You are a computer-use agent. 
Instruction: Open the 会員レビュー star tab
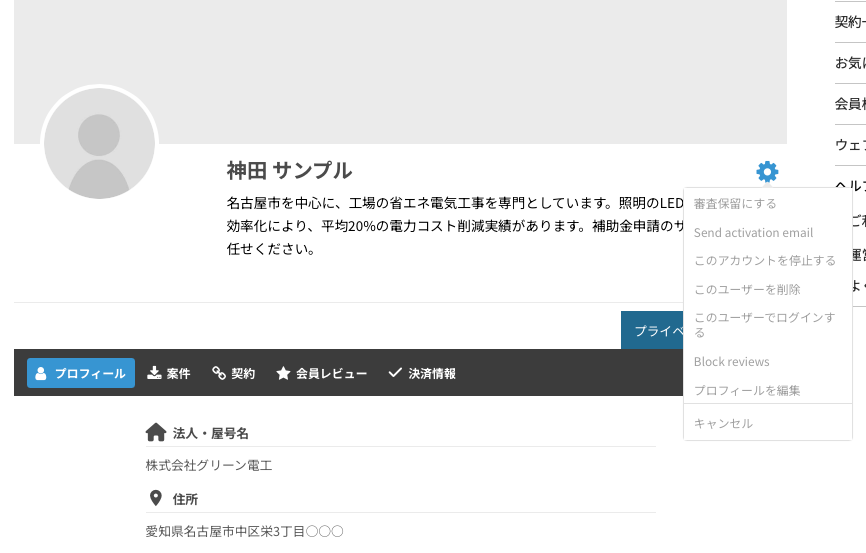(x=321, y=373)
